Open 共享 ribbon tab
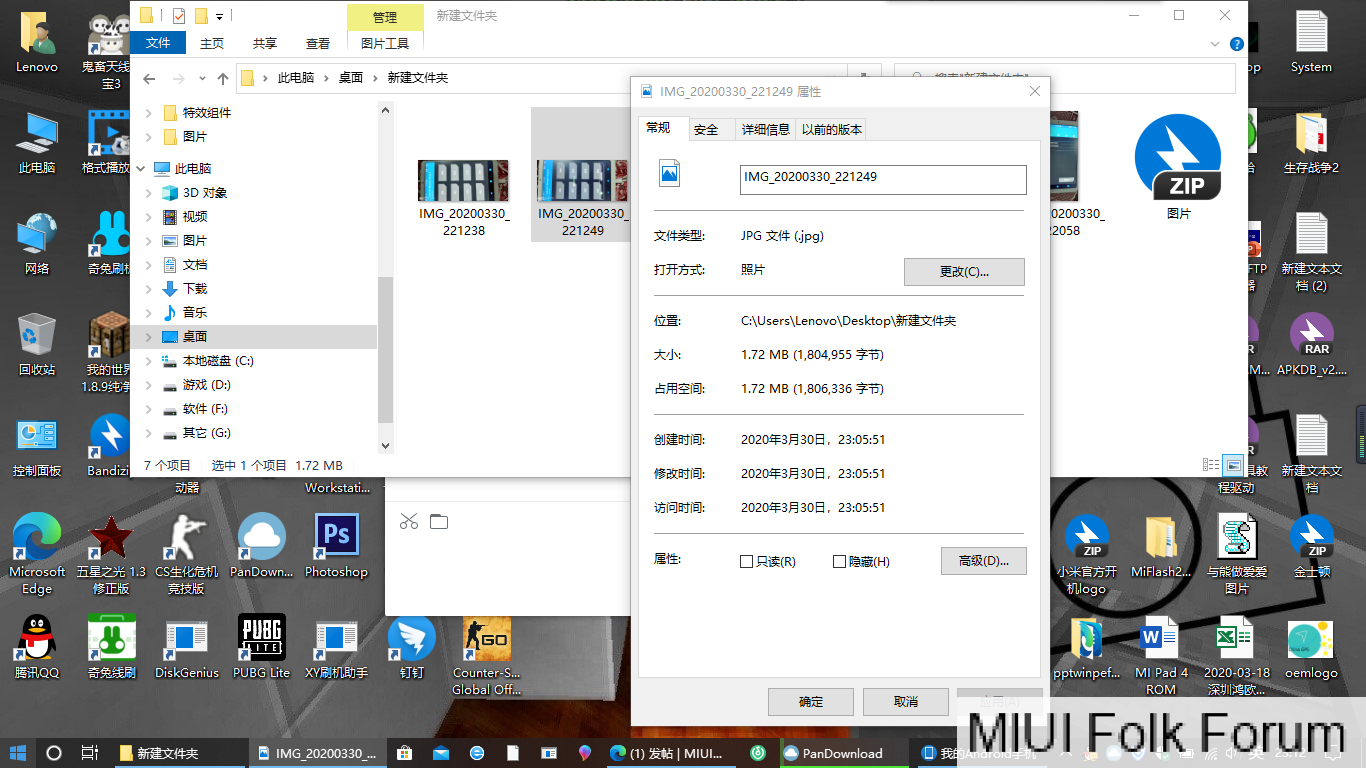Screen dimensions: 1366x768 tap(265, 43)
